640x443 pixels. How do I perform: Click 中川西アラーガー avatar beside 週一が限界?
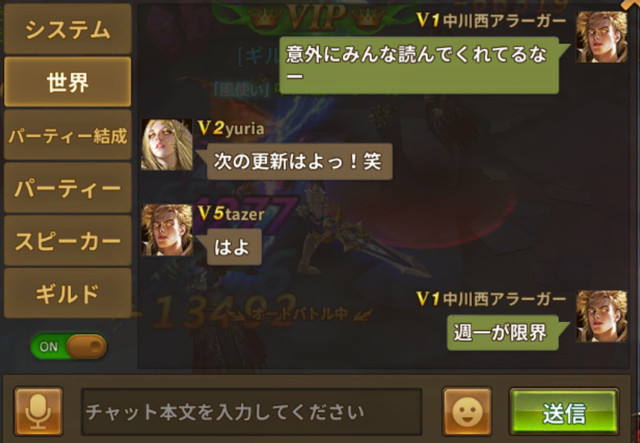coord(602,316)
